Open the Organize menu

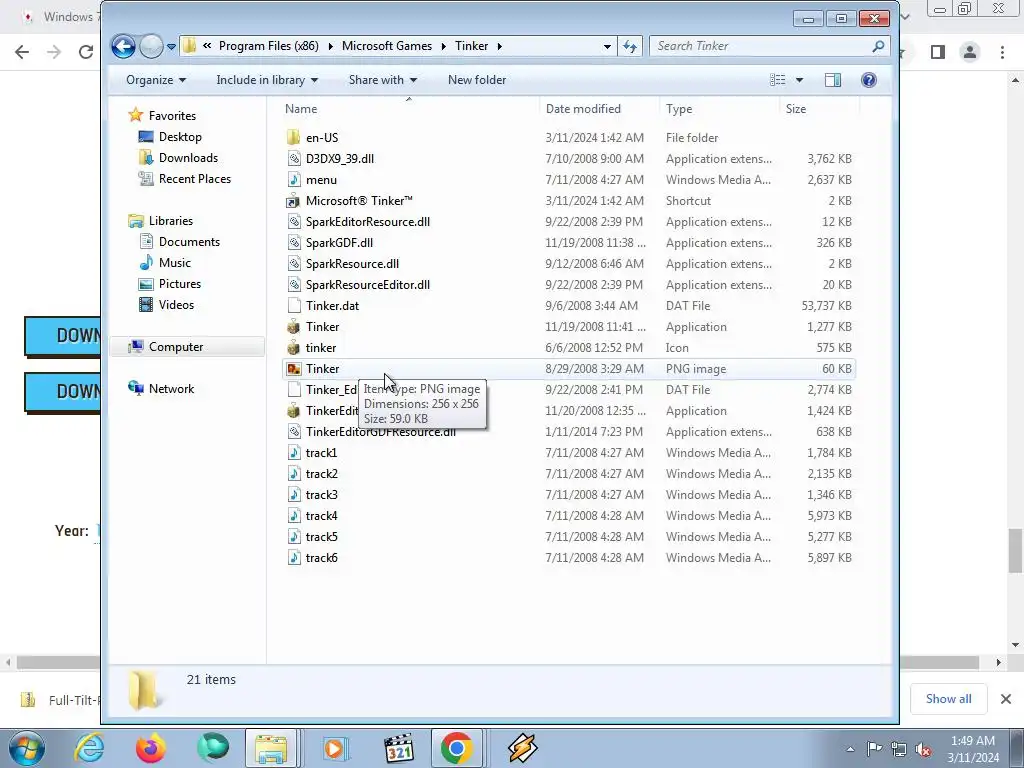point(155,80)
